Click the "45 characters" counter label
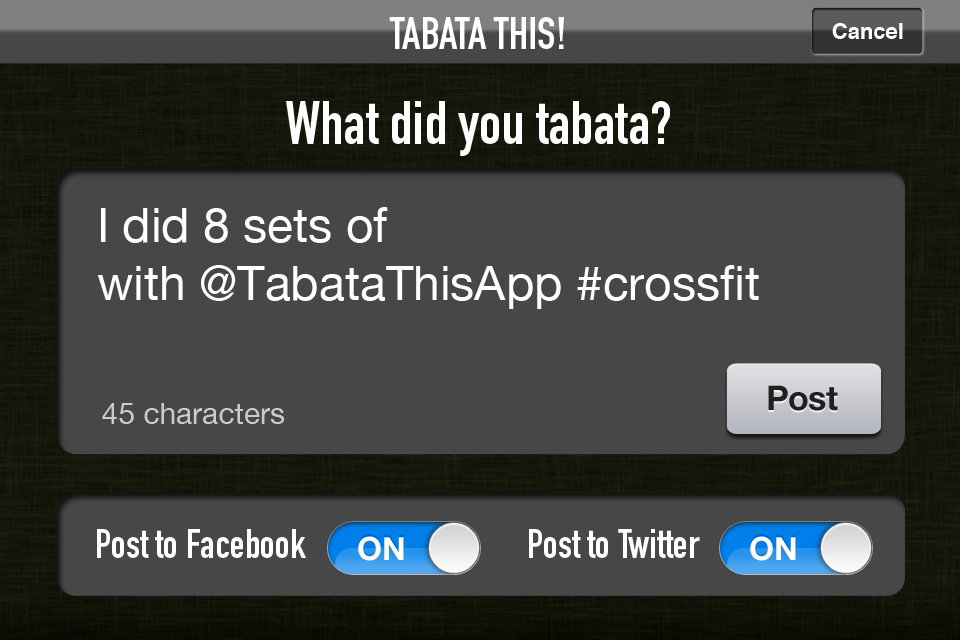 [x=193, y=414]
